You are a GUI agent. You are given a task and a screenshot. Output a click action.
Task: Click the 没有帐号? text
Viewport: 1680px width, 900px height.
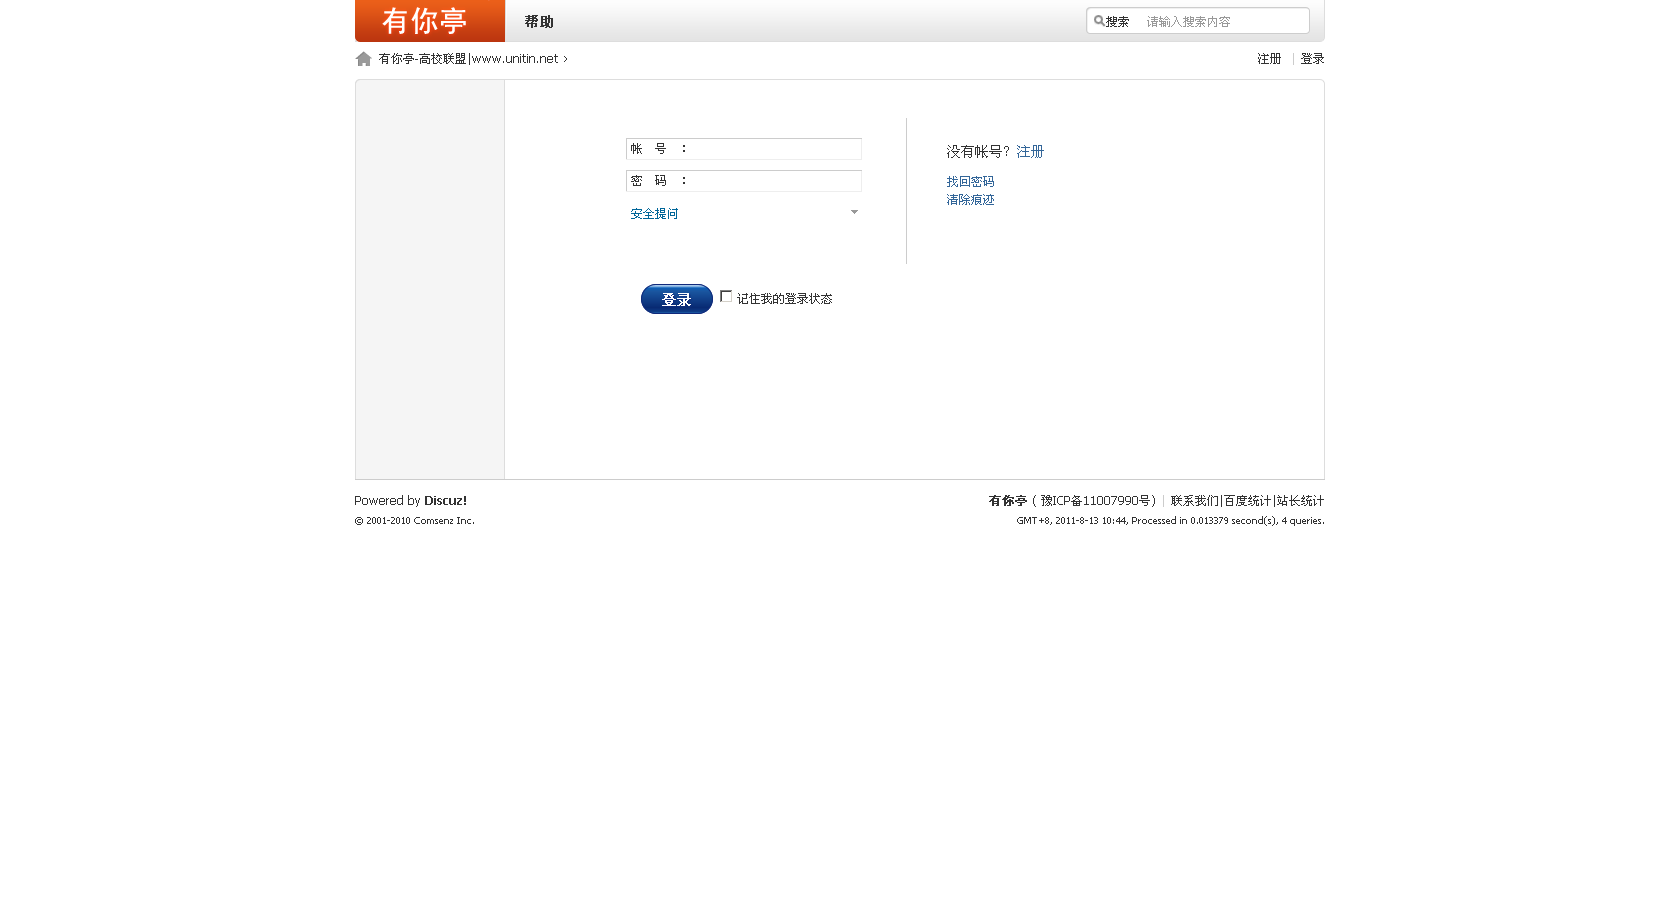click(x=978, y=152)
